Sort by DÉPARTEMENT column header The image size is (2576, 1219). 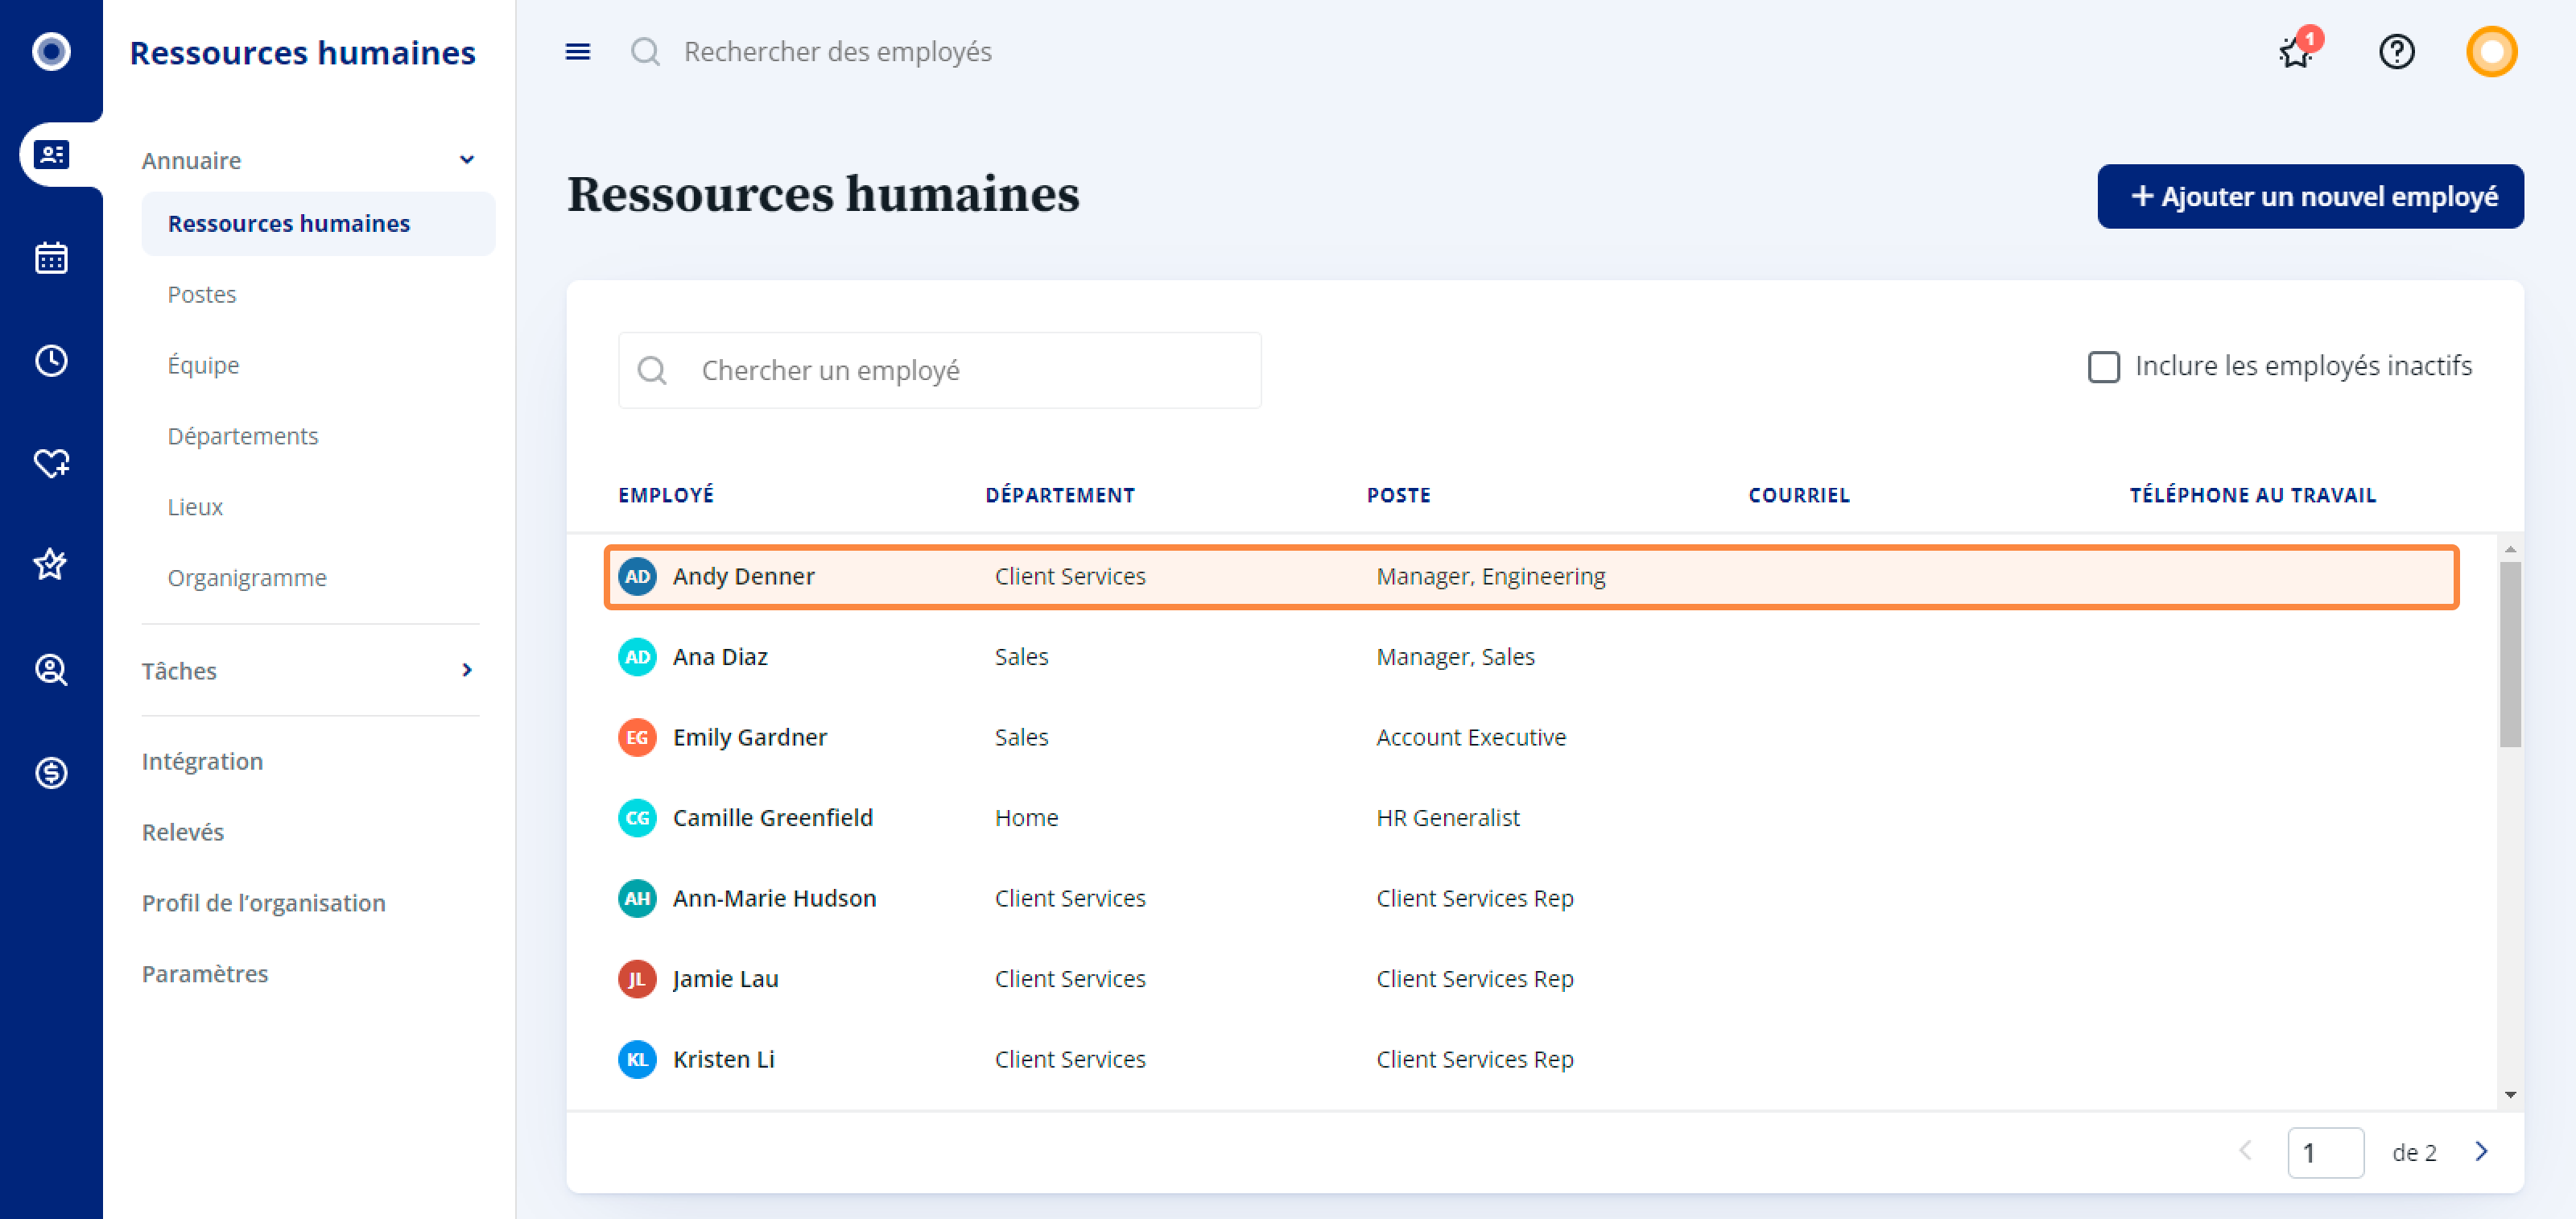click(x=1060, y=495)
